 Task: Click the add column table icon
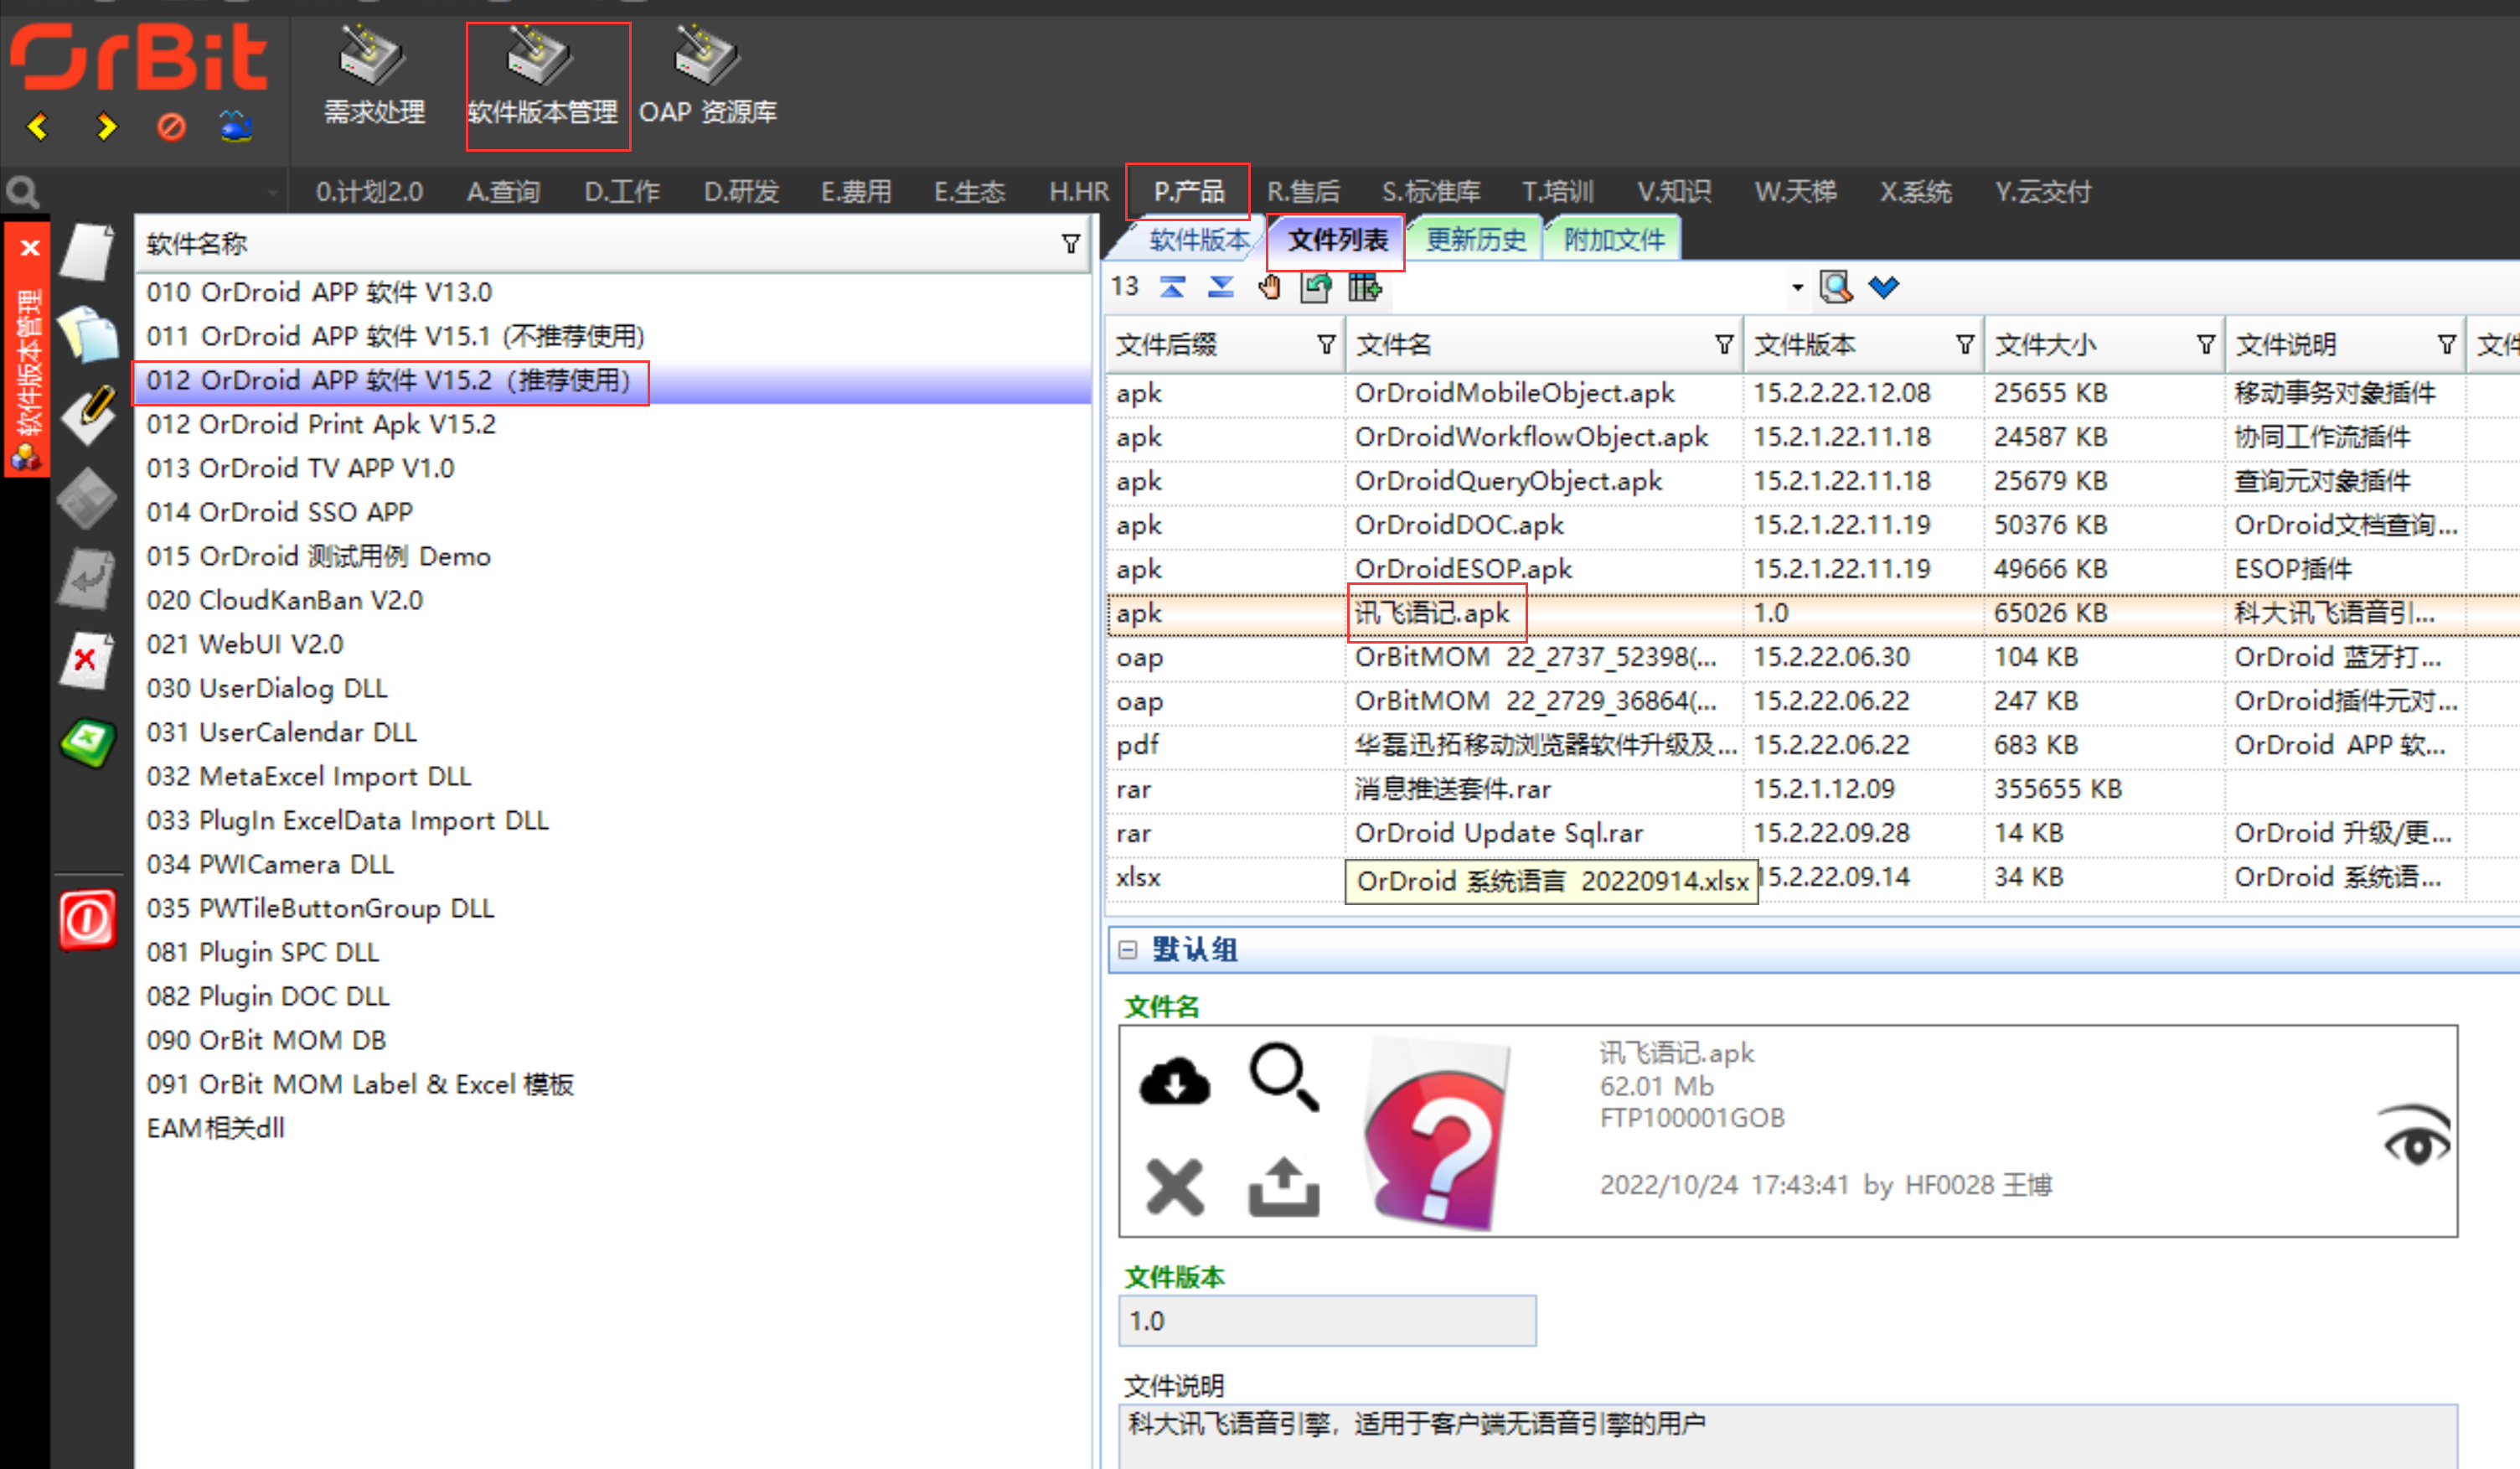pos(1364,288)
